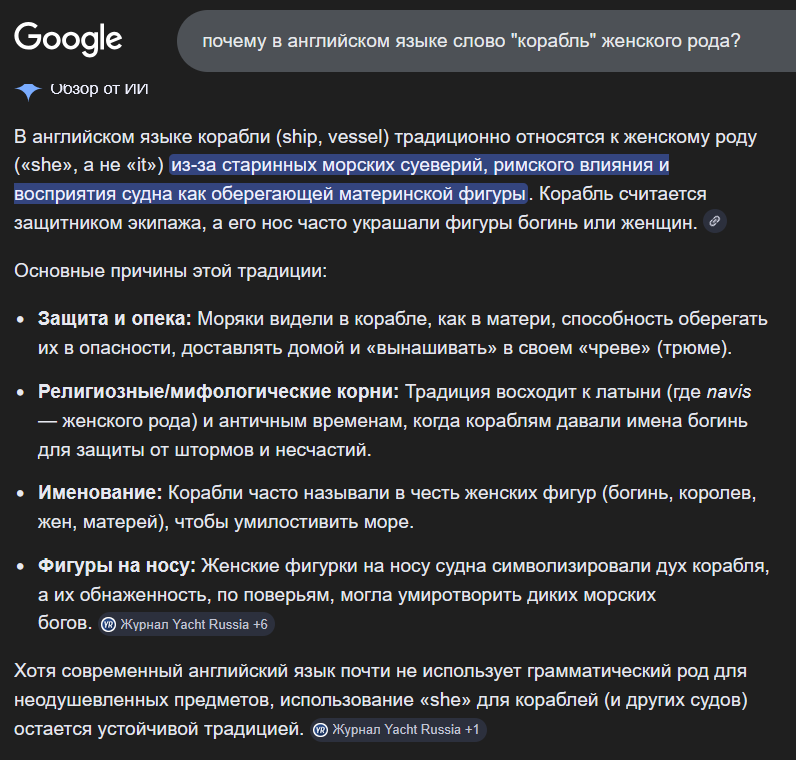Click the bullet point before "Именование"
This screenshot has width=796, height=760.
22,494
